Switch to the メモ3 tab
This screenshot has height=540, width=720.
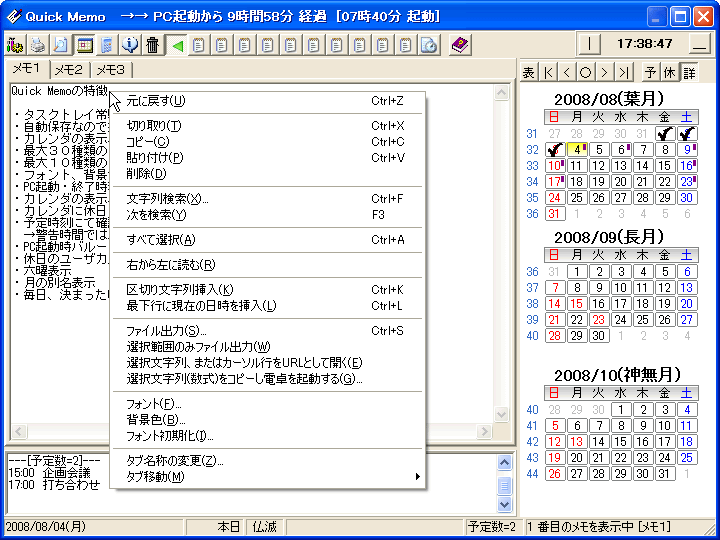111,70
